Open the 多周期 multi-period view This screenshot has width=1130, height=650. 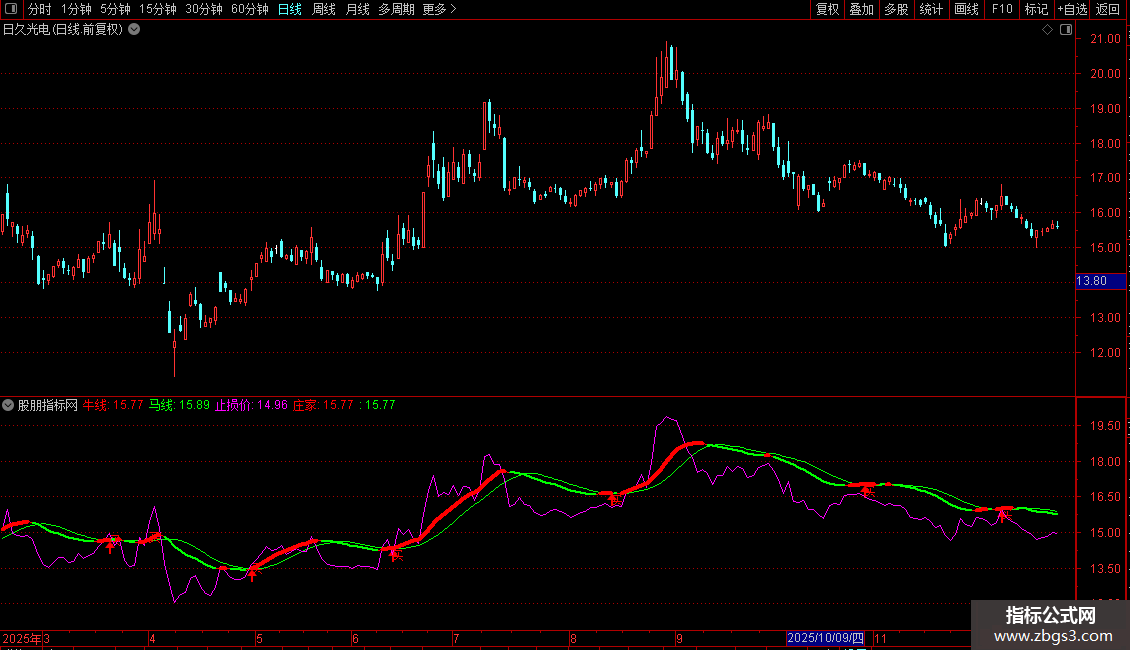pos(396,9)
